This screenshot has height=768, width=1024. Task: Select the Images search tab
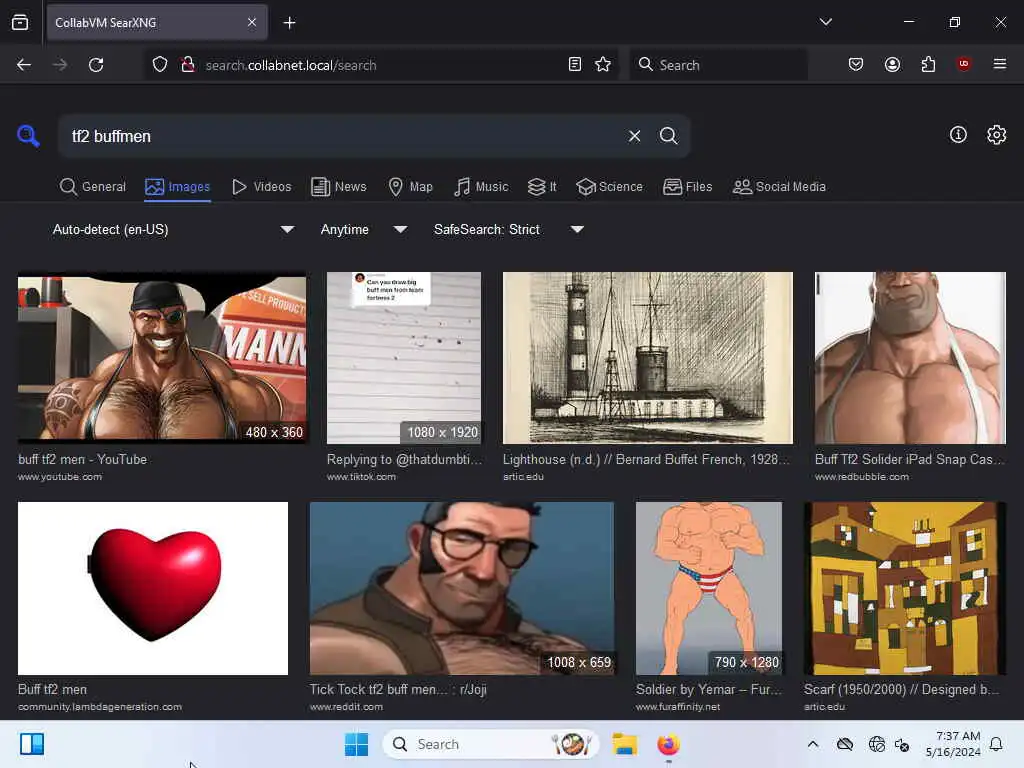pos(178,187)
